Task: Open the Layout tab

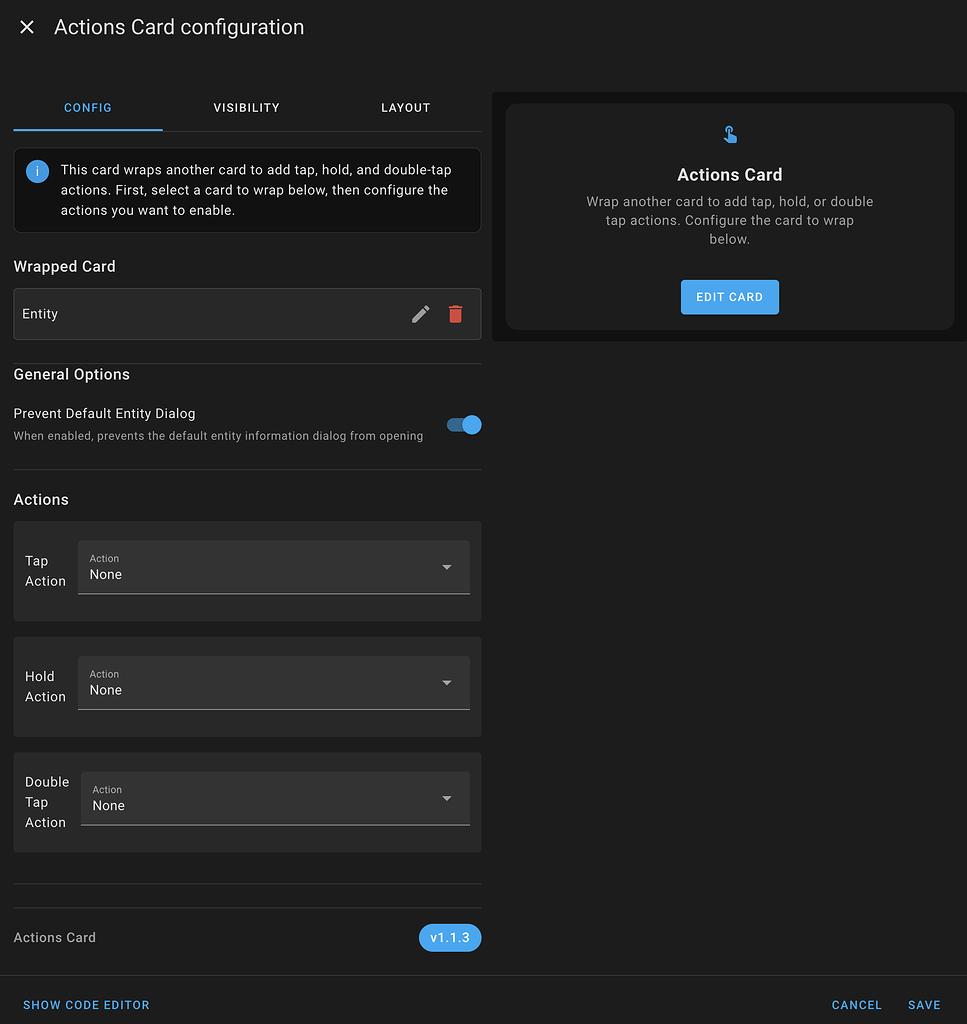Action: point(405,108)
